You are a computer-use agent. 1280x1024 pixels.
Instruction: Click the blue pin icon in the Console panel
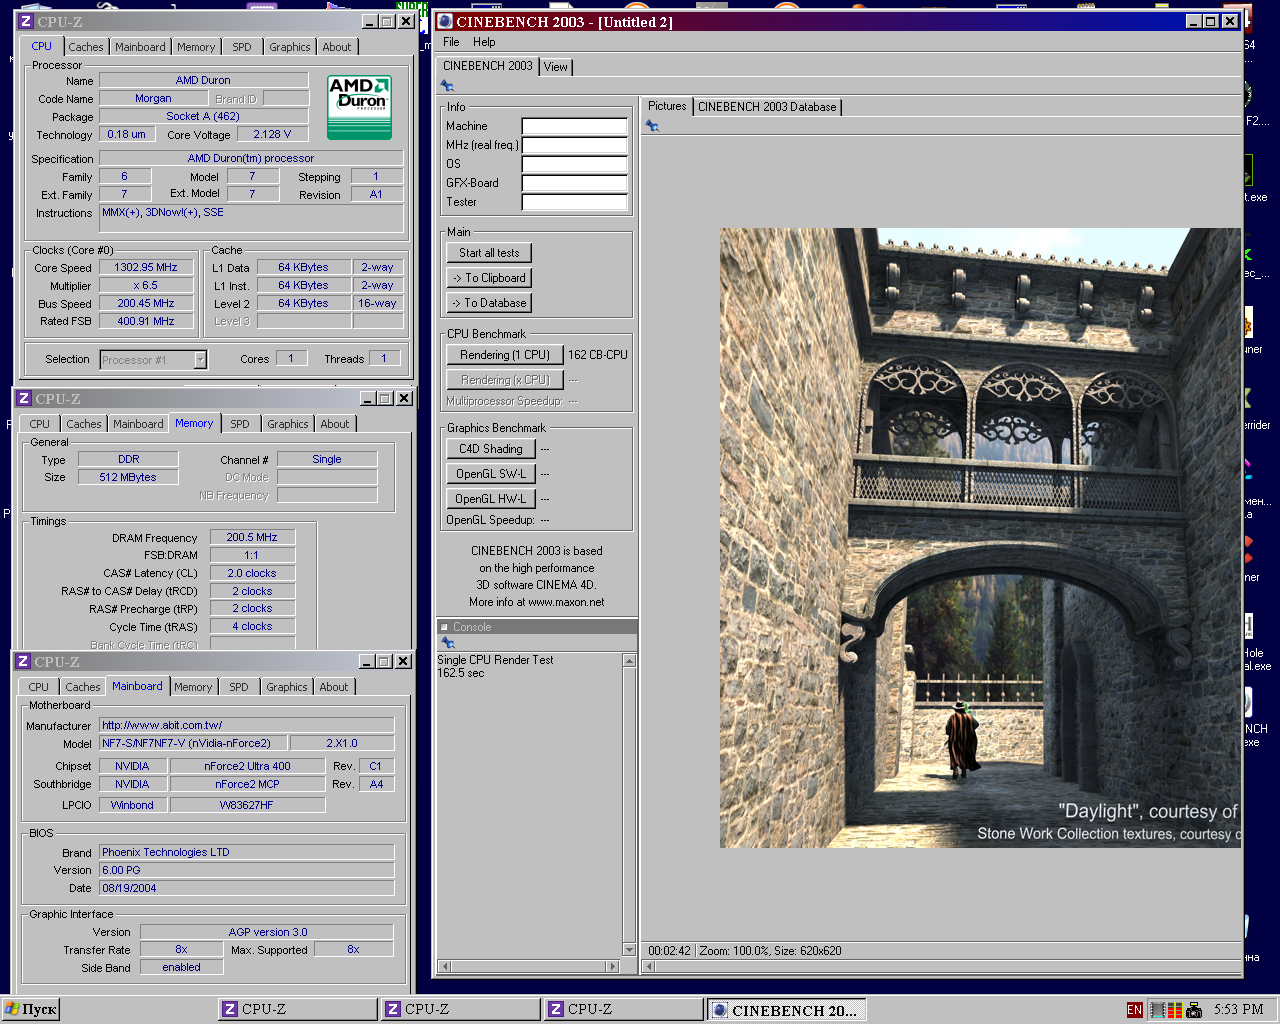tap(447, 643)
